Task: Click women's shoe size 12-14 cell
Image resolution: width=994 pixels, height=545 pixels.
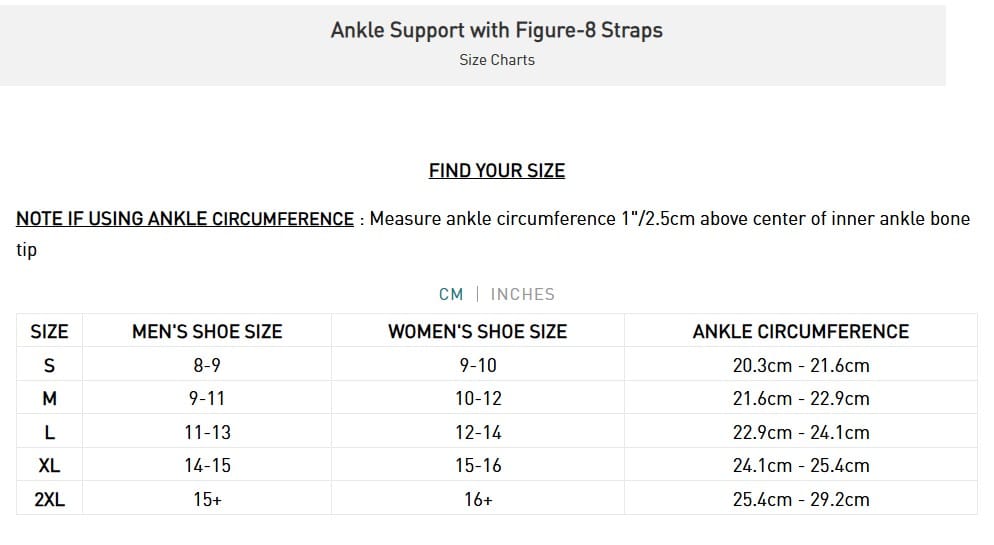Action: [478, 433]
